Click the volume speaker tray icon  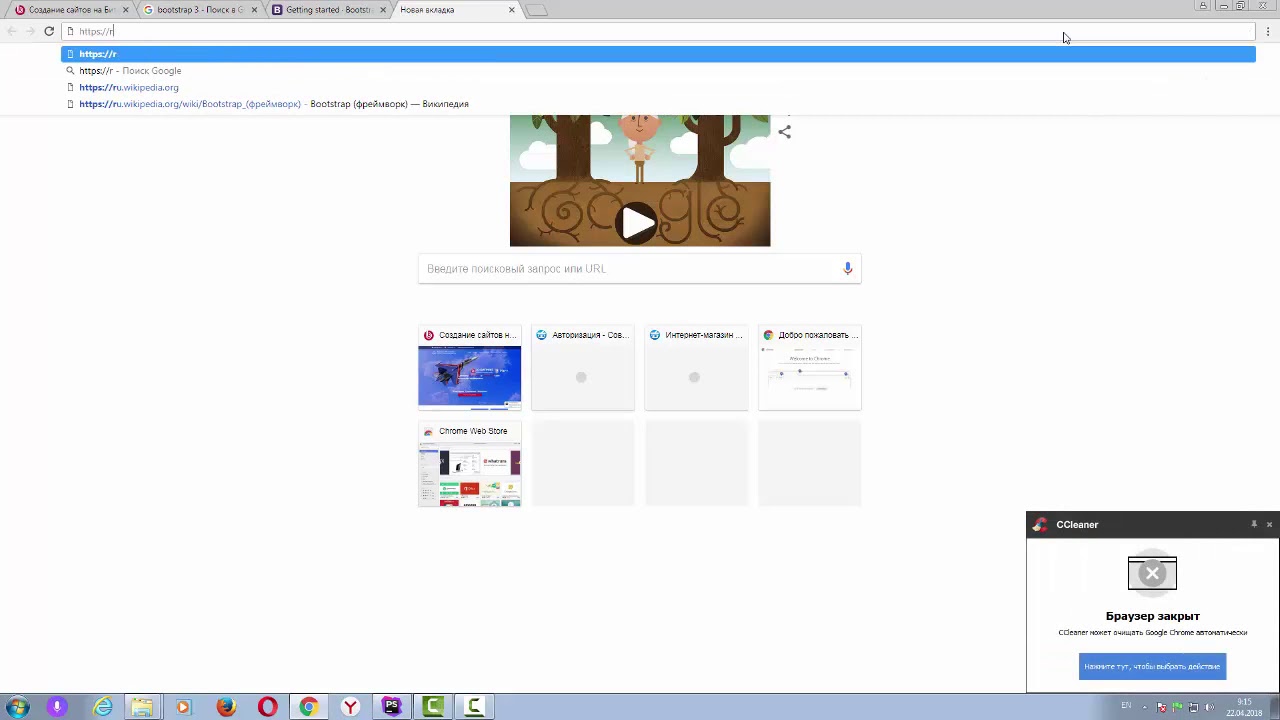click(1209, 707)
